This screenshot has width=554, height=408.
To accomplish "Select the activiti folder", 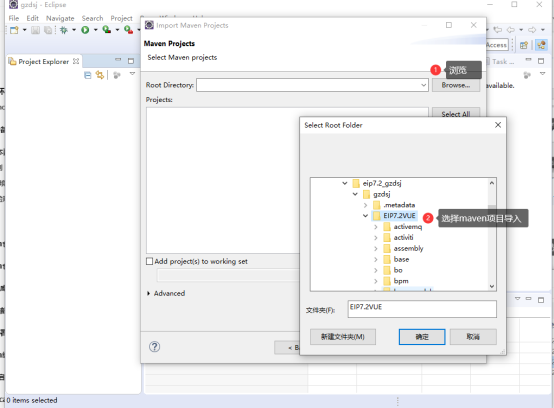I will point(403,238).
